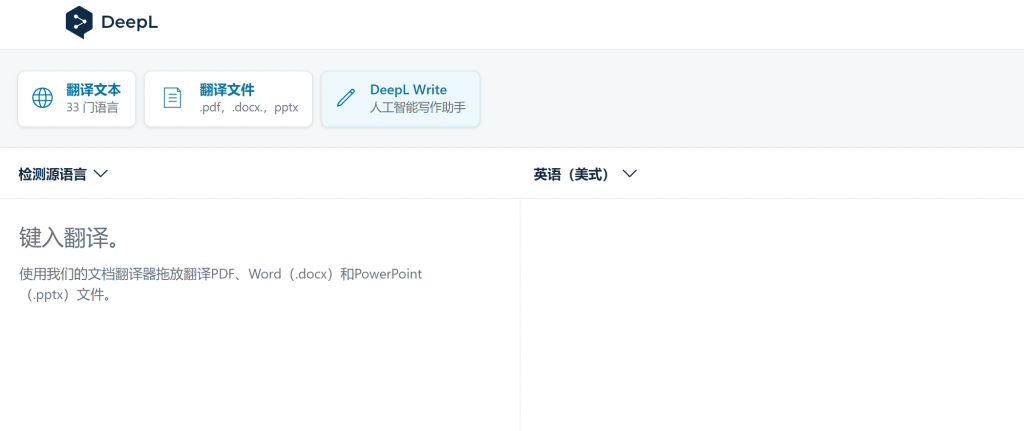
Task: Click the 33 门语言 subtitle text
Action: coord(92,108)
